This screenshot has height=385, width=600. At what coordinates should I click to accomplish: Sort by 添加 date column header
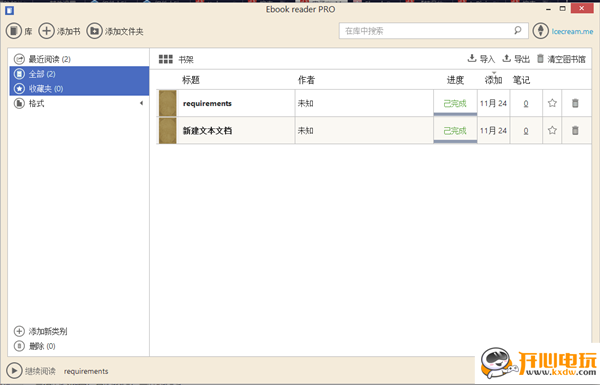(493, 80)
